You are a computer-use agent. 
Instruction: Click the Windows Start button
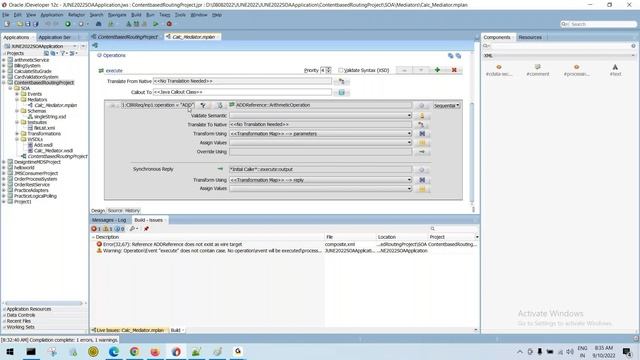point(10,351)
